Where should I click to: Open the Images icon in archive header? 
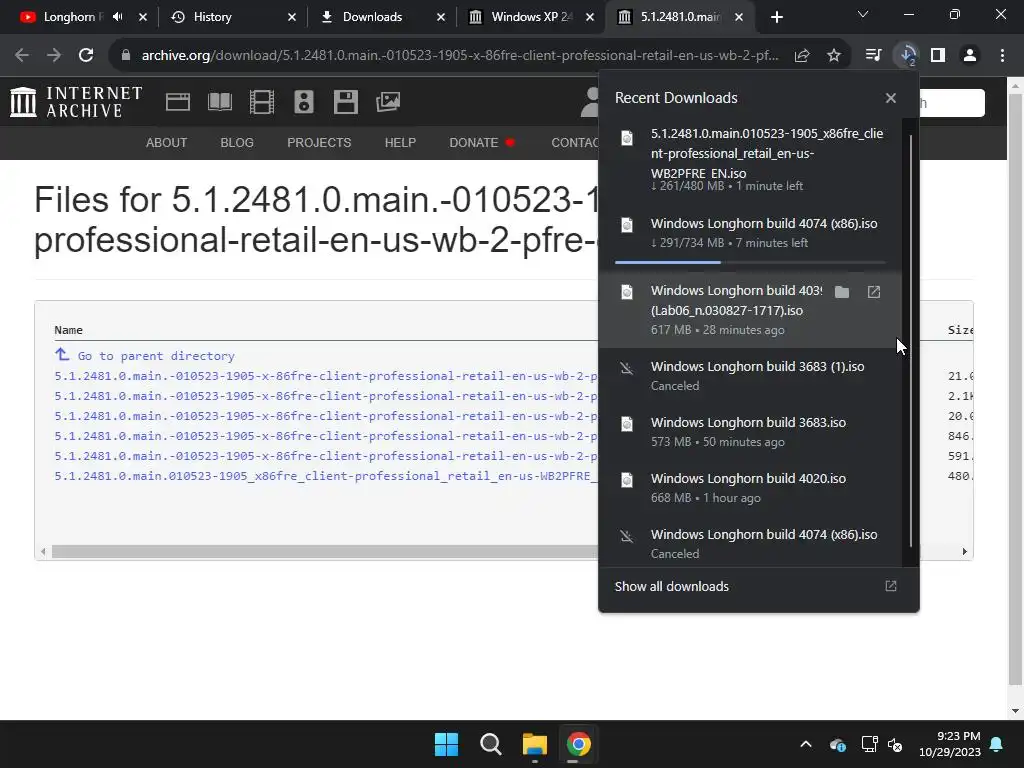click(x=388, y=102)
